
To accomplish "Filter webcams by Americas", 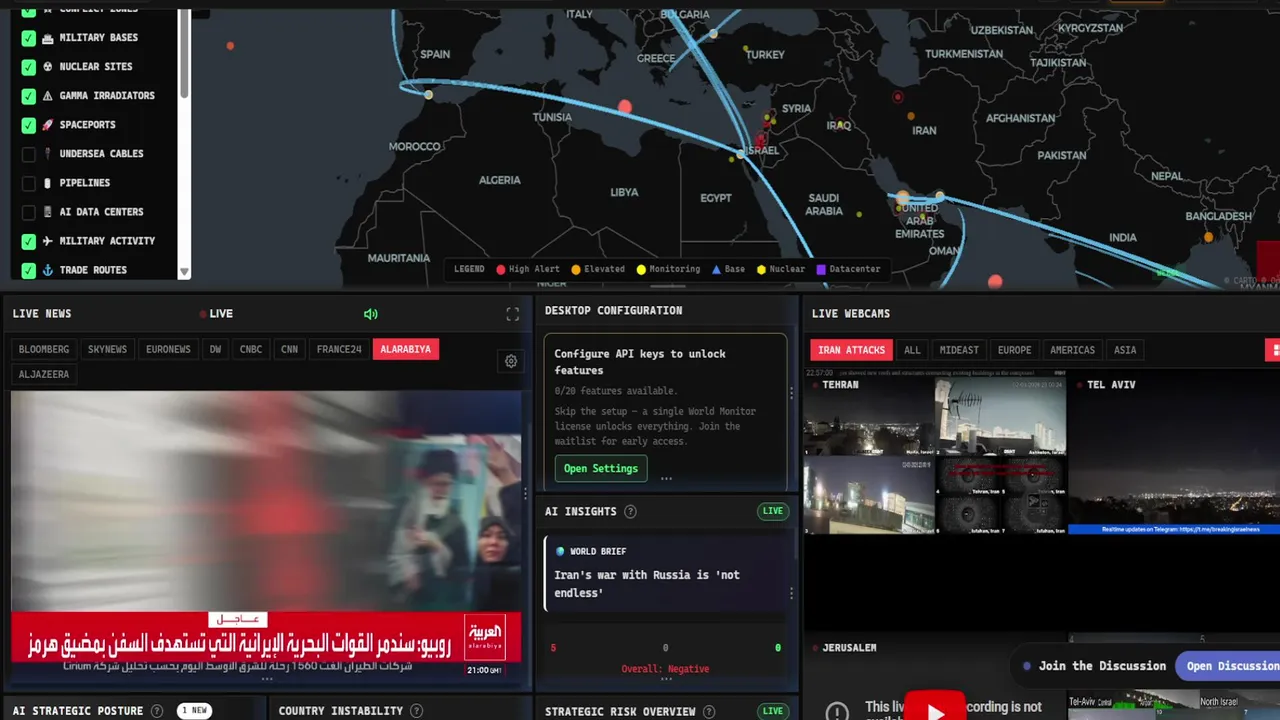I will click(x=1072, y=350).
